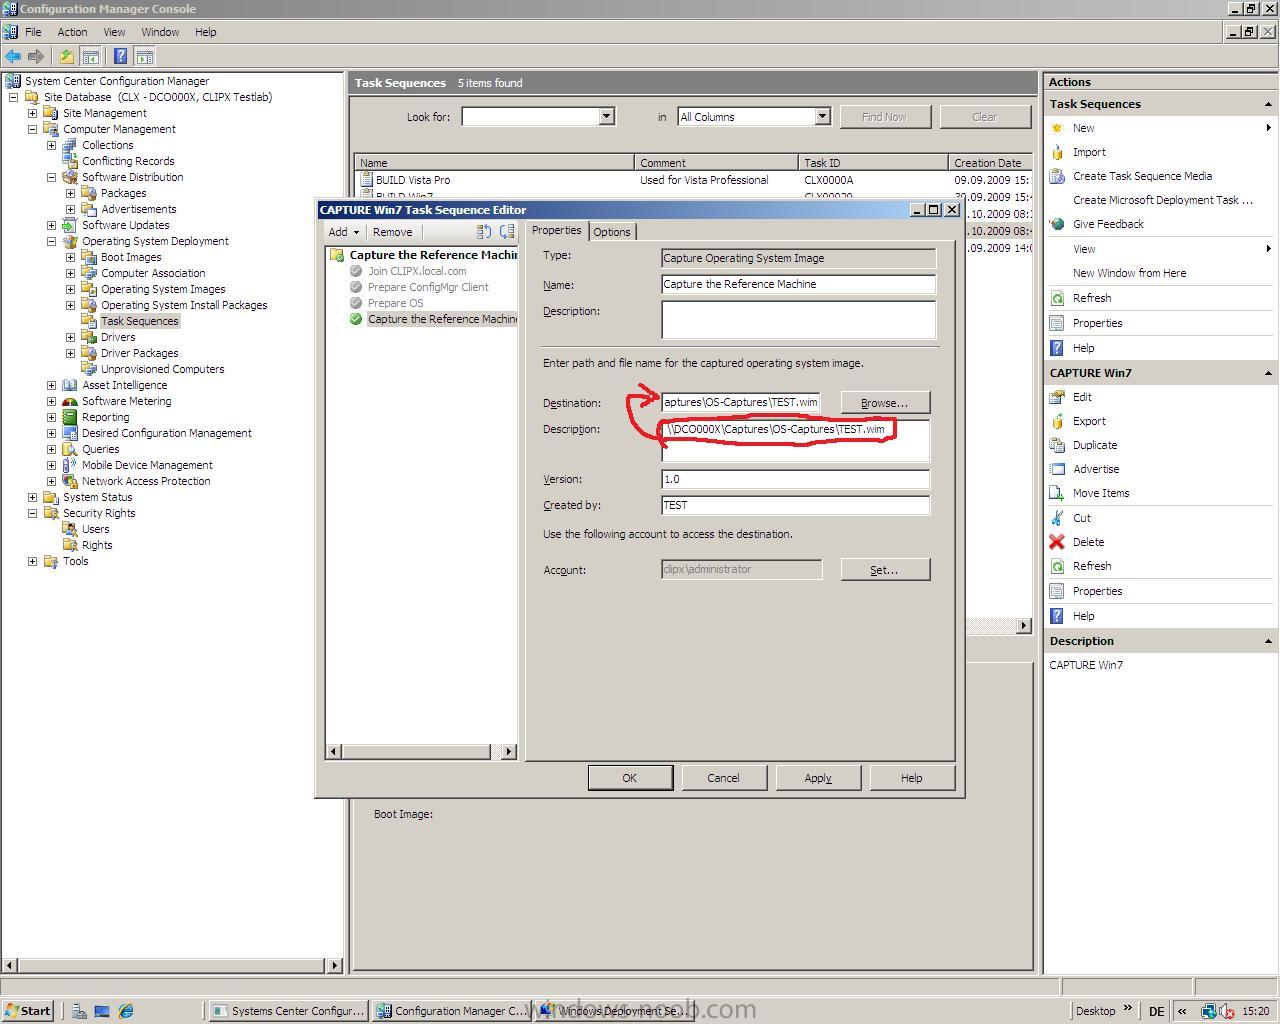The image size is (1280, 1024).
Task: Expand the Tools node
Action: point(32,561)
